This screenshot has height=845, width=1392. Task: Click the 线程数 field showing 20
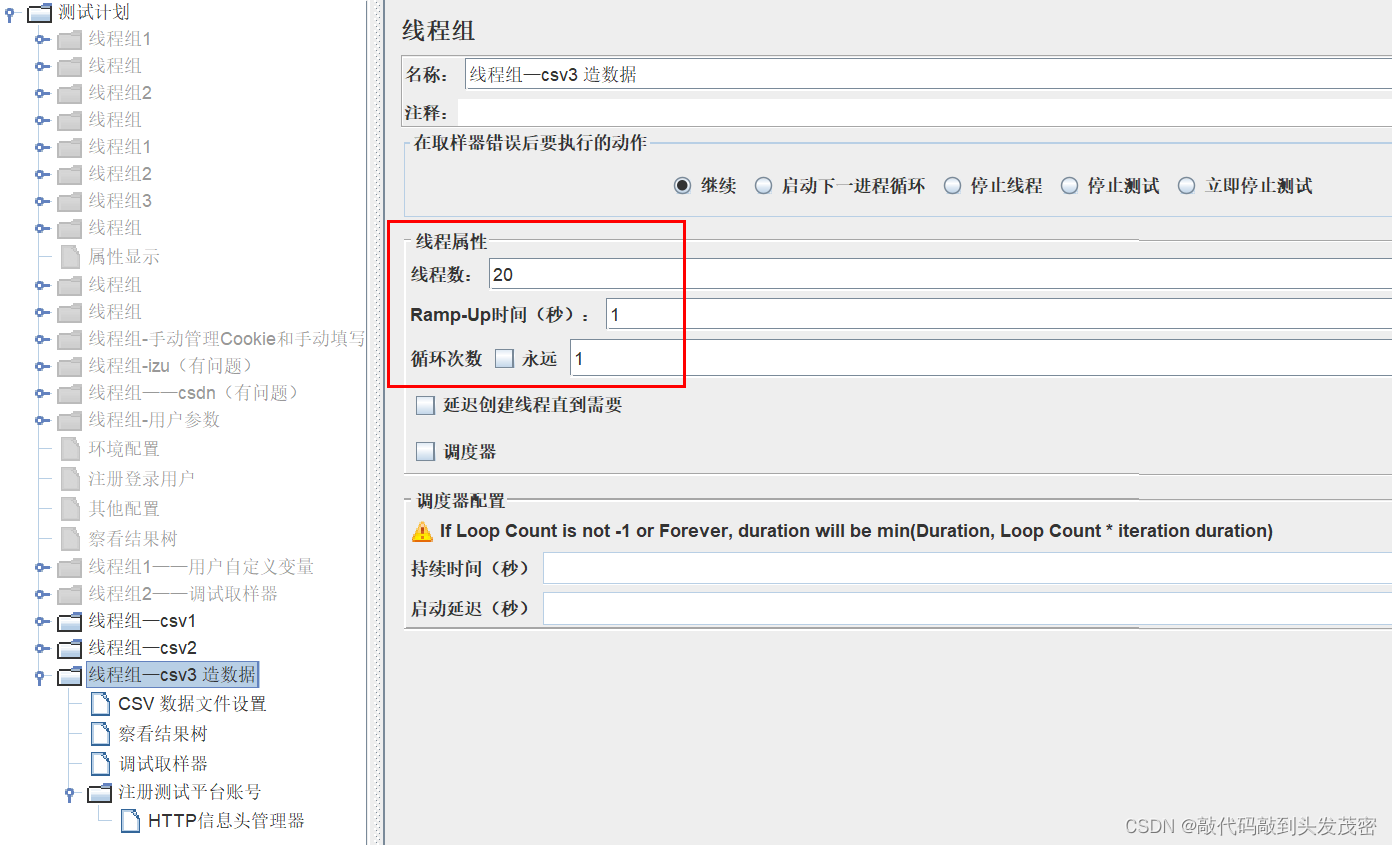click(940, 273)
